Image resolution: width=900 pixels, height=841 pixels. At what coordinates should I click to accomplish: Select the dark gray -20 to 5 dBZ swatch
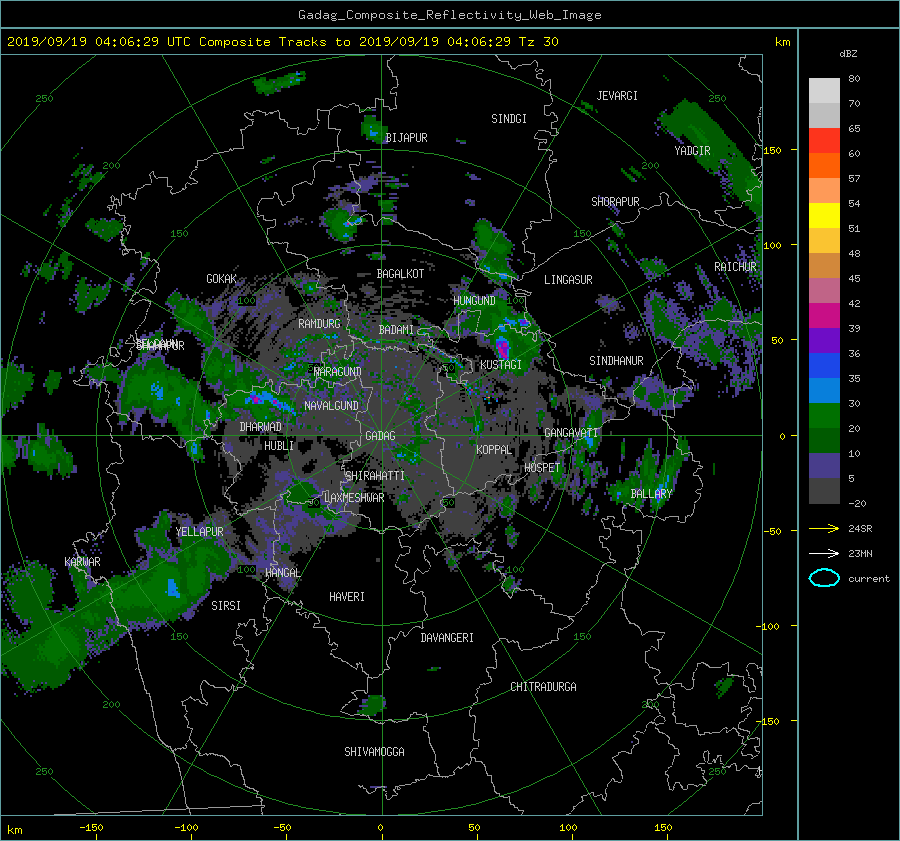[x=824, y=491]
